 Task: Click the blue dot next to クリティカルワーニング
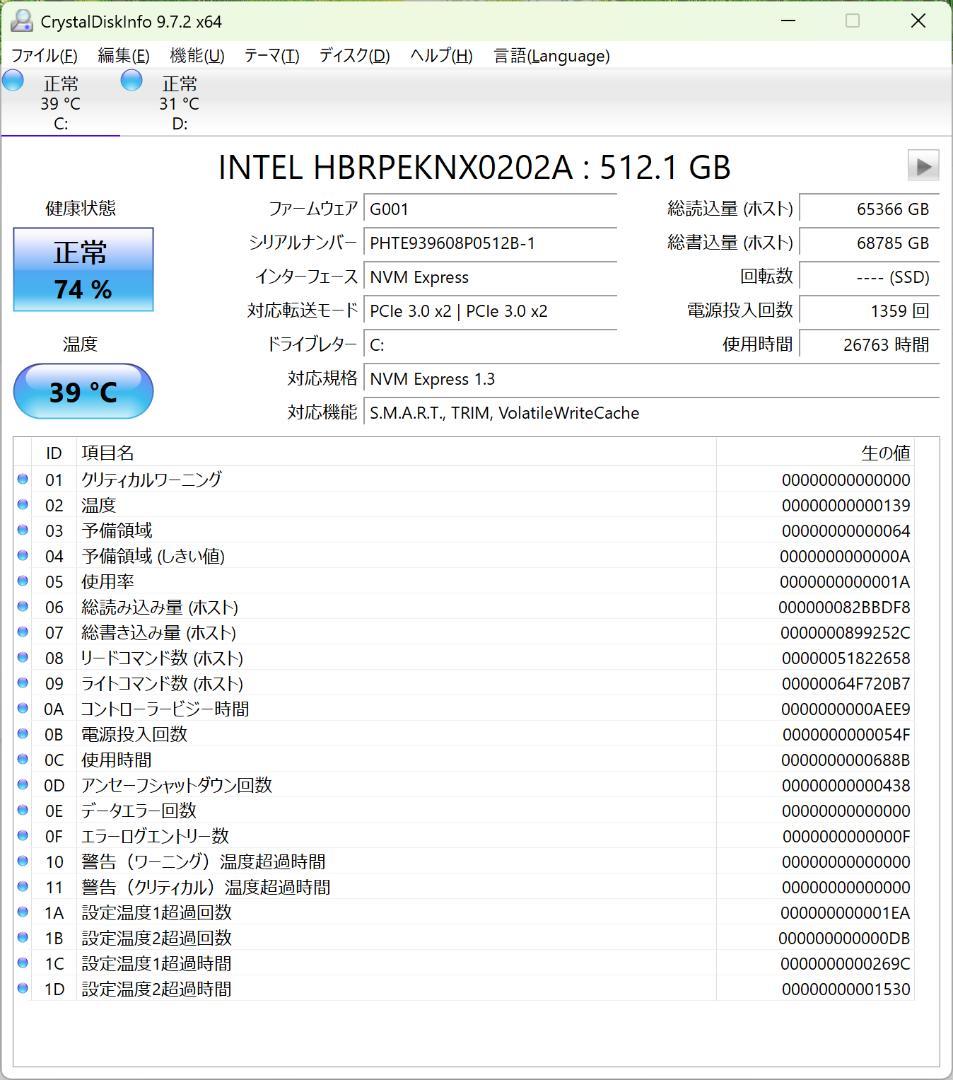tap(22, 479)
